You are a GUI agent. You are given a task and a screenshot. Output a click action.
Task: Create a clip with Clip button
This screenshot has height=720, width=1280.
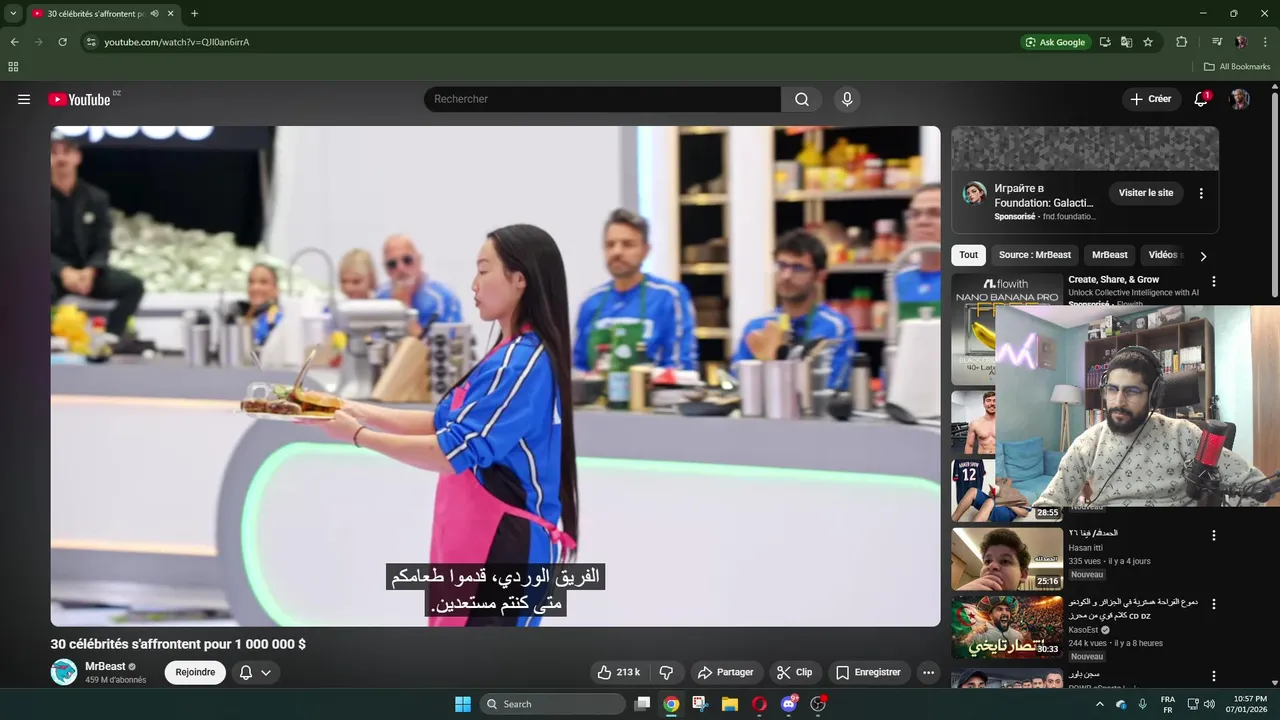tap(796, 672)
